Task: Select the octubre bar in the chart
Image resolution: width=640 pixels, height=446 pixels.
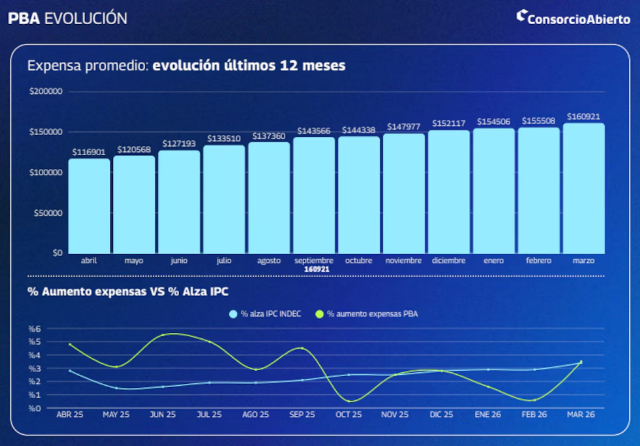Action: coord(359,194)
